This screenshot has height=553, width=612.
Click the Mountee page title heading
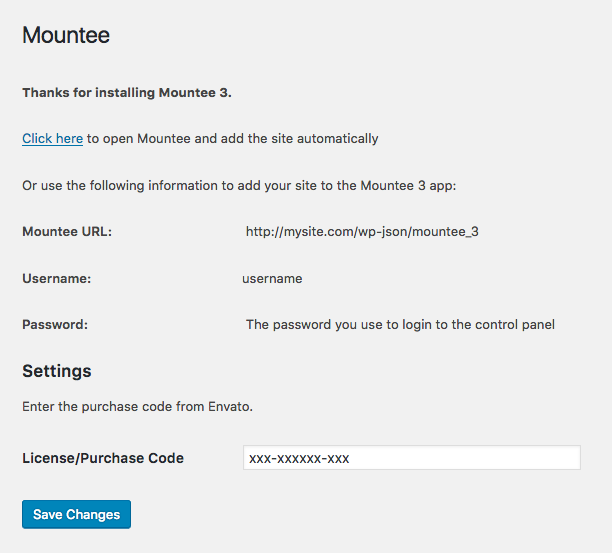pos(66,35)
